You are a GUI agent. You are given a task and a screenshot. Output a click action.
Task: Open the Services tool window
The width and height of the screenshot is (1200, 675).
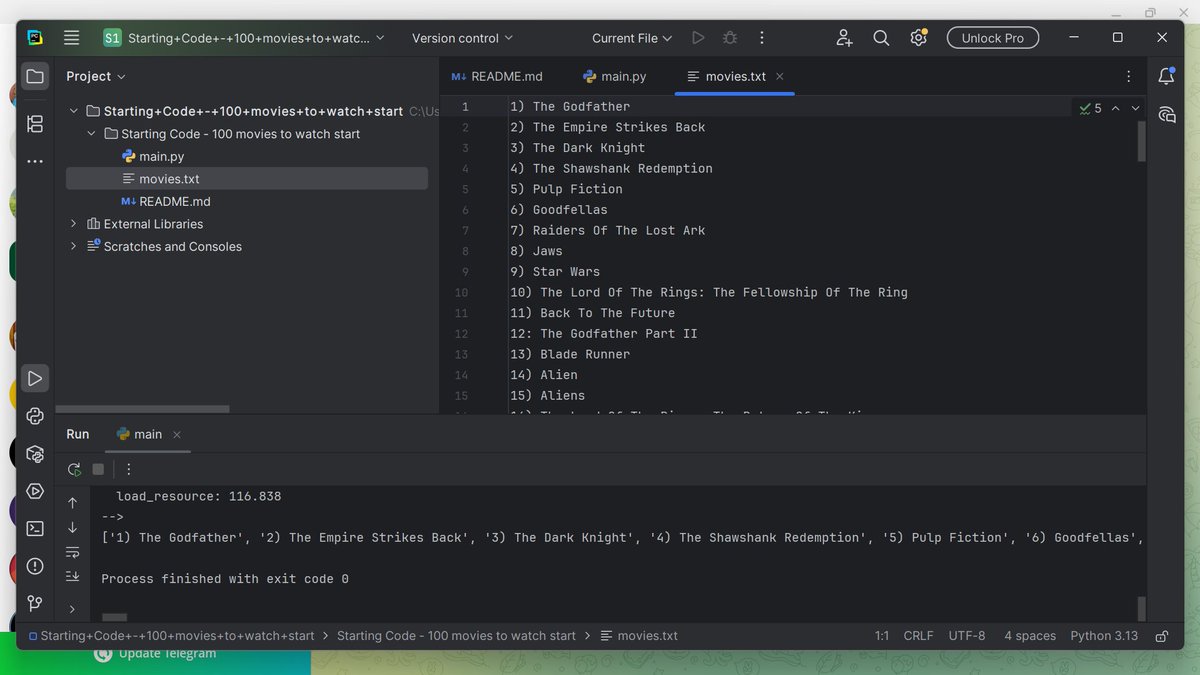(x=35, y=491)
